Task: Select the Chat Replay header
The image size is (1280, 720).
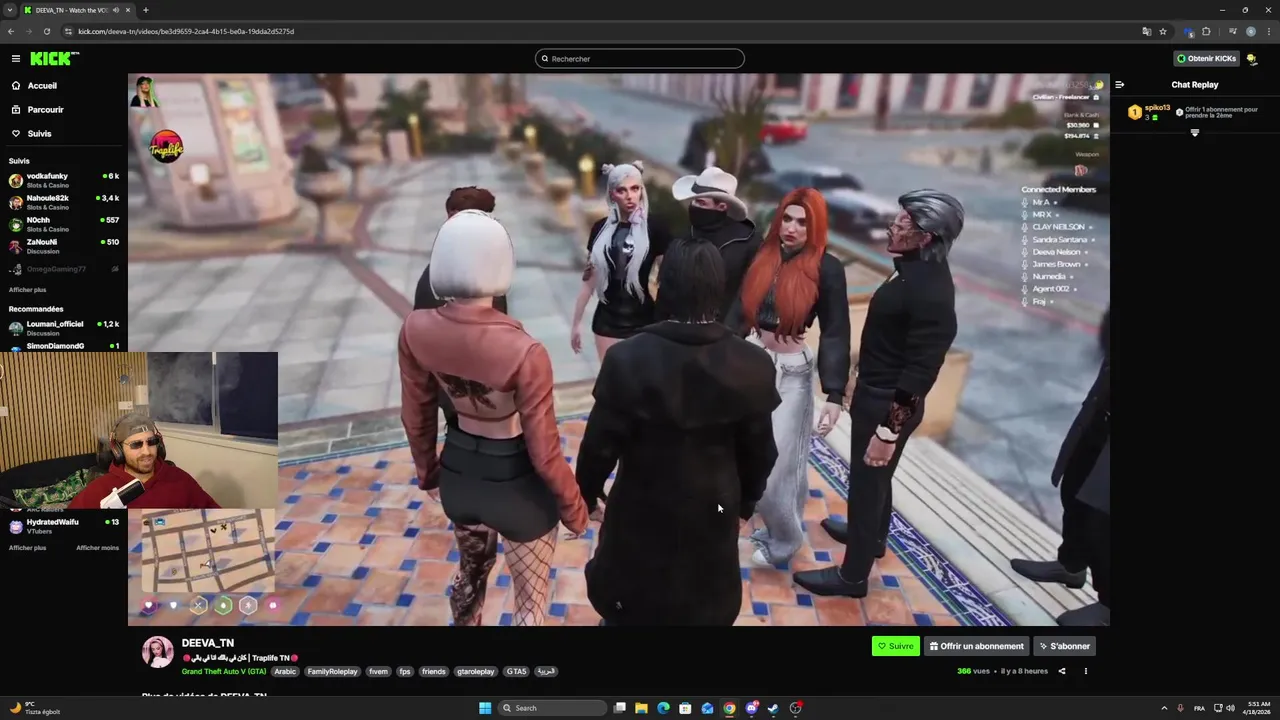Action: 1195,85
